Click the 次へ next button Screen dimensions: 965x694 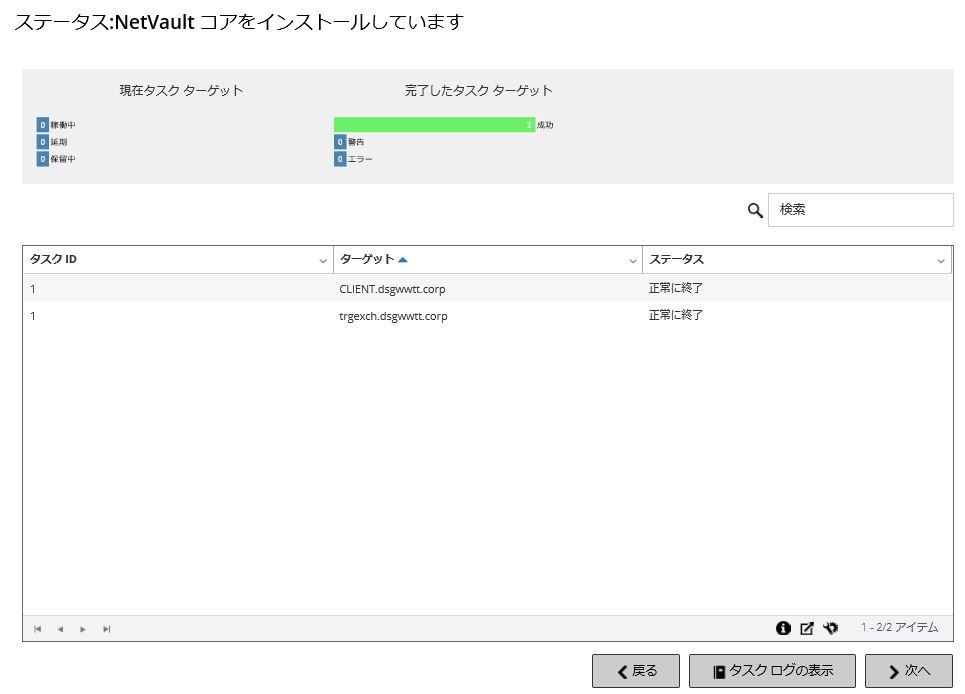tap(908, 671)
